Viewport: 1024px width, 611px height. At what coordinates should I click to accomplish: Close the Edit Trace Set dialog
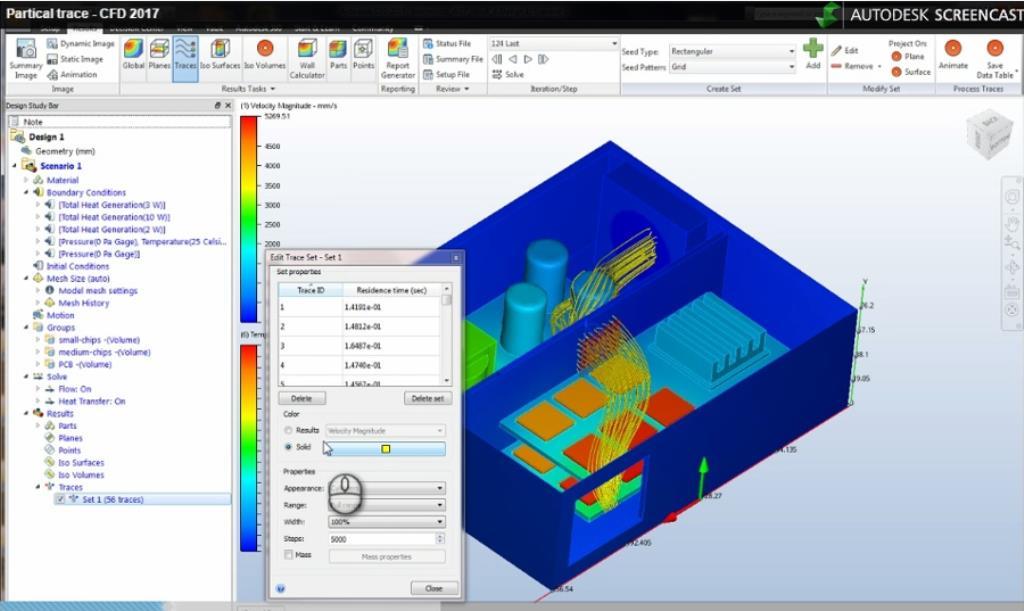pos(434,588)
